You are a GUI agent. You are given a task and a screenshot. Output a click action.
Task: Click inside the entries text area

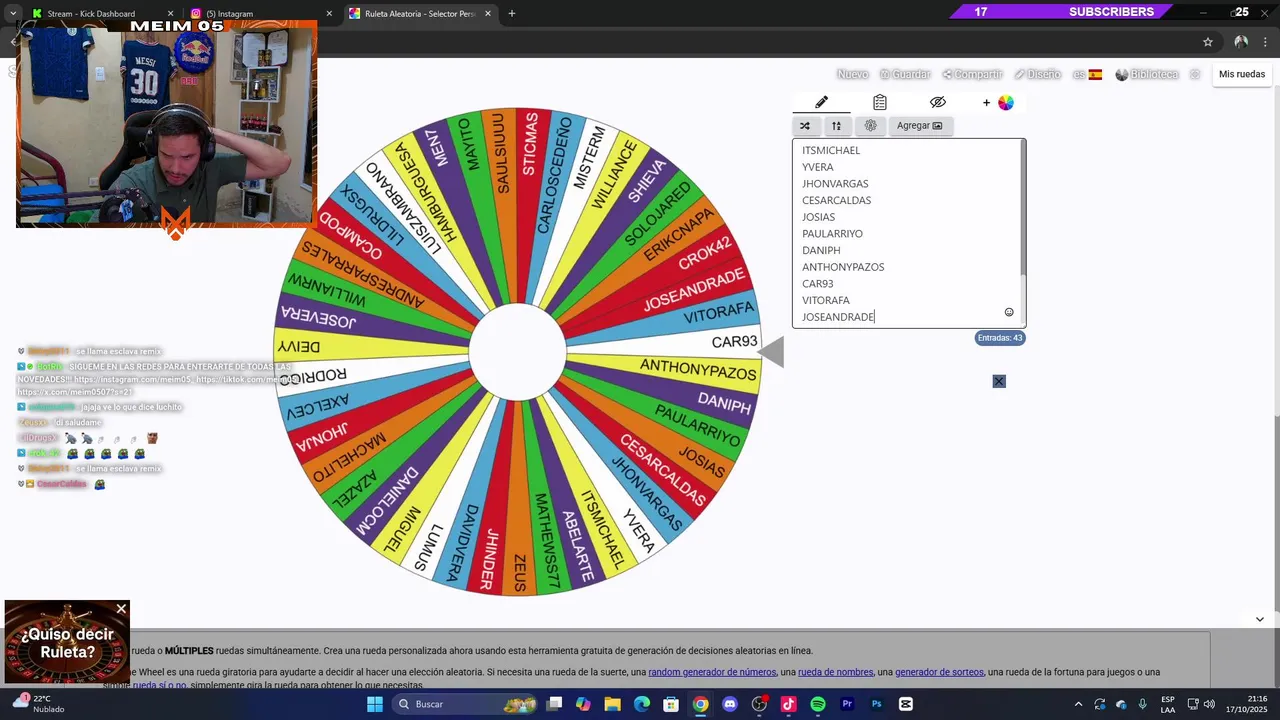tap(906, 233)
